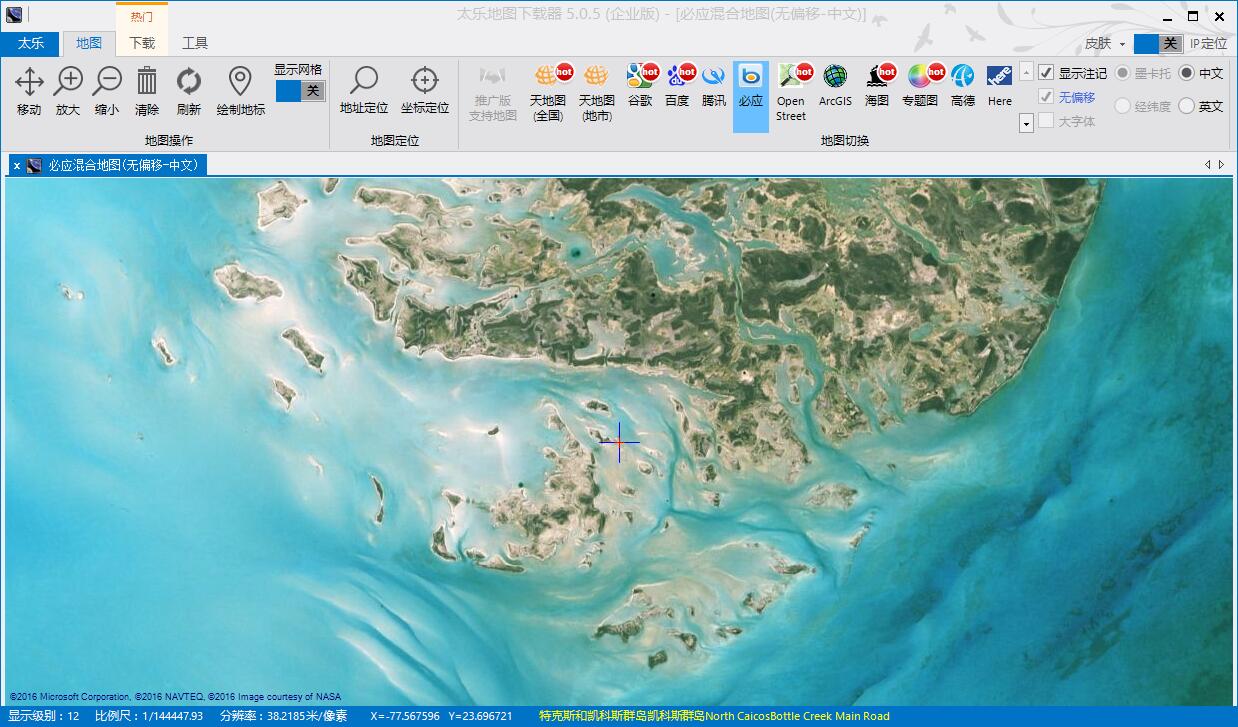Image resolution: width=1238 pixels, height=727 pixels.
Task: Uncheck the 显示注记 annotation checkbox
Action: [x=1044, y=72]
